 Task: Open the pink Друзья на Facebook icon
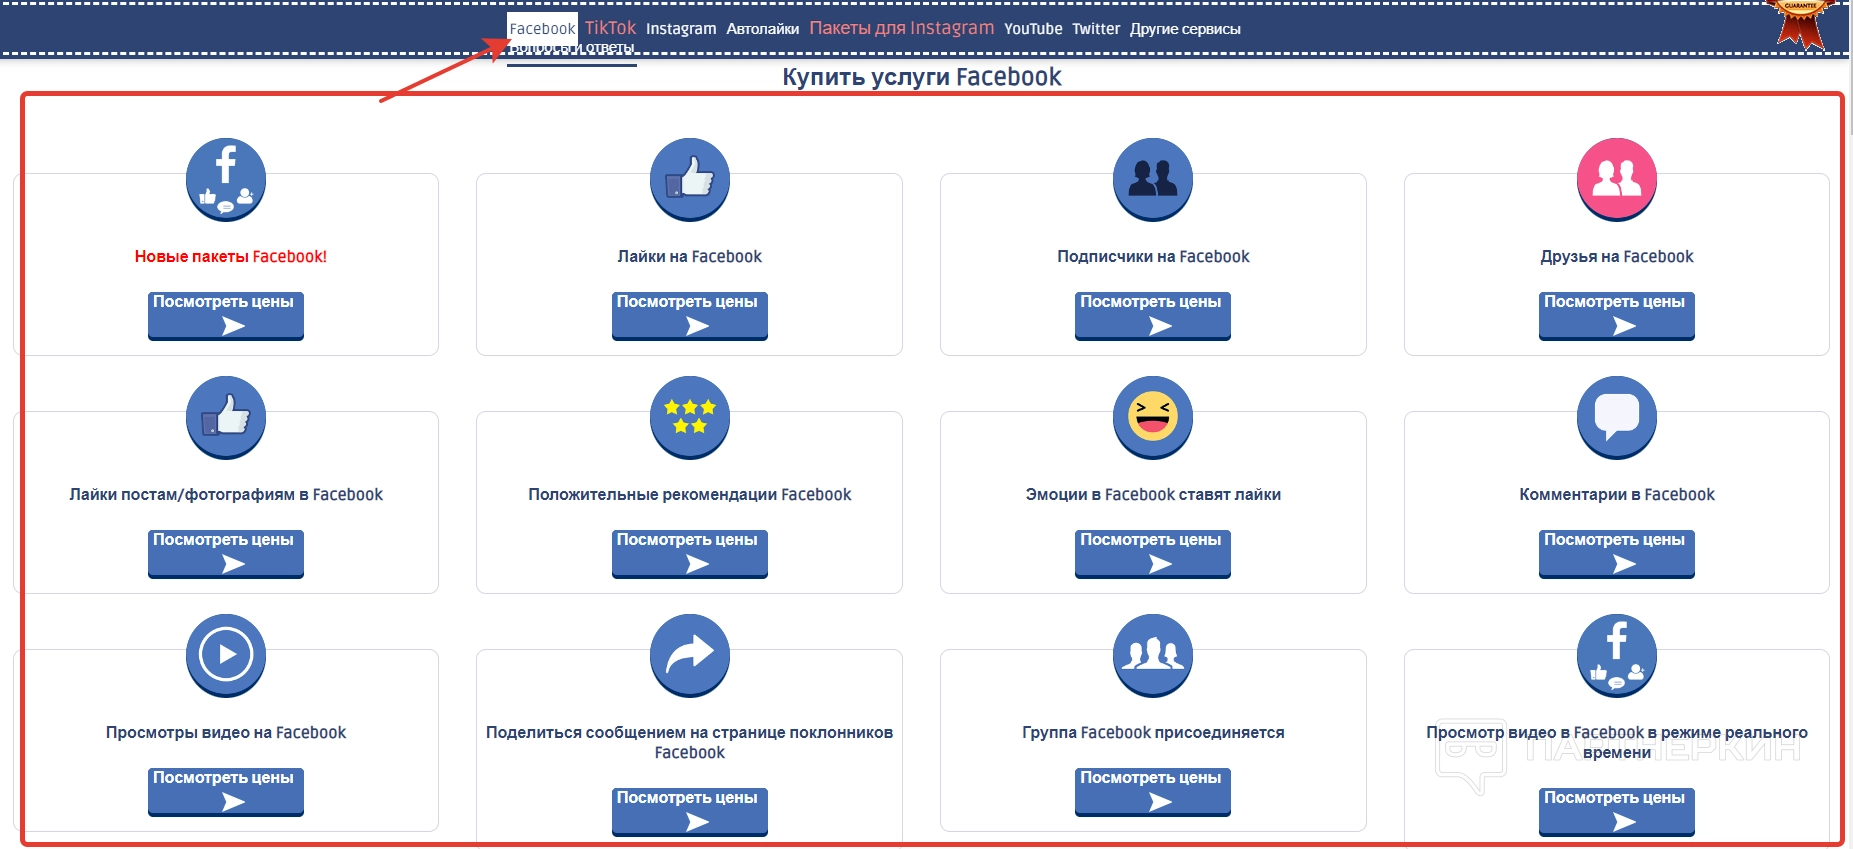pos(1617,179)
